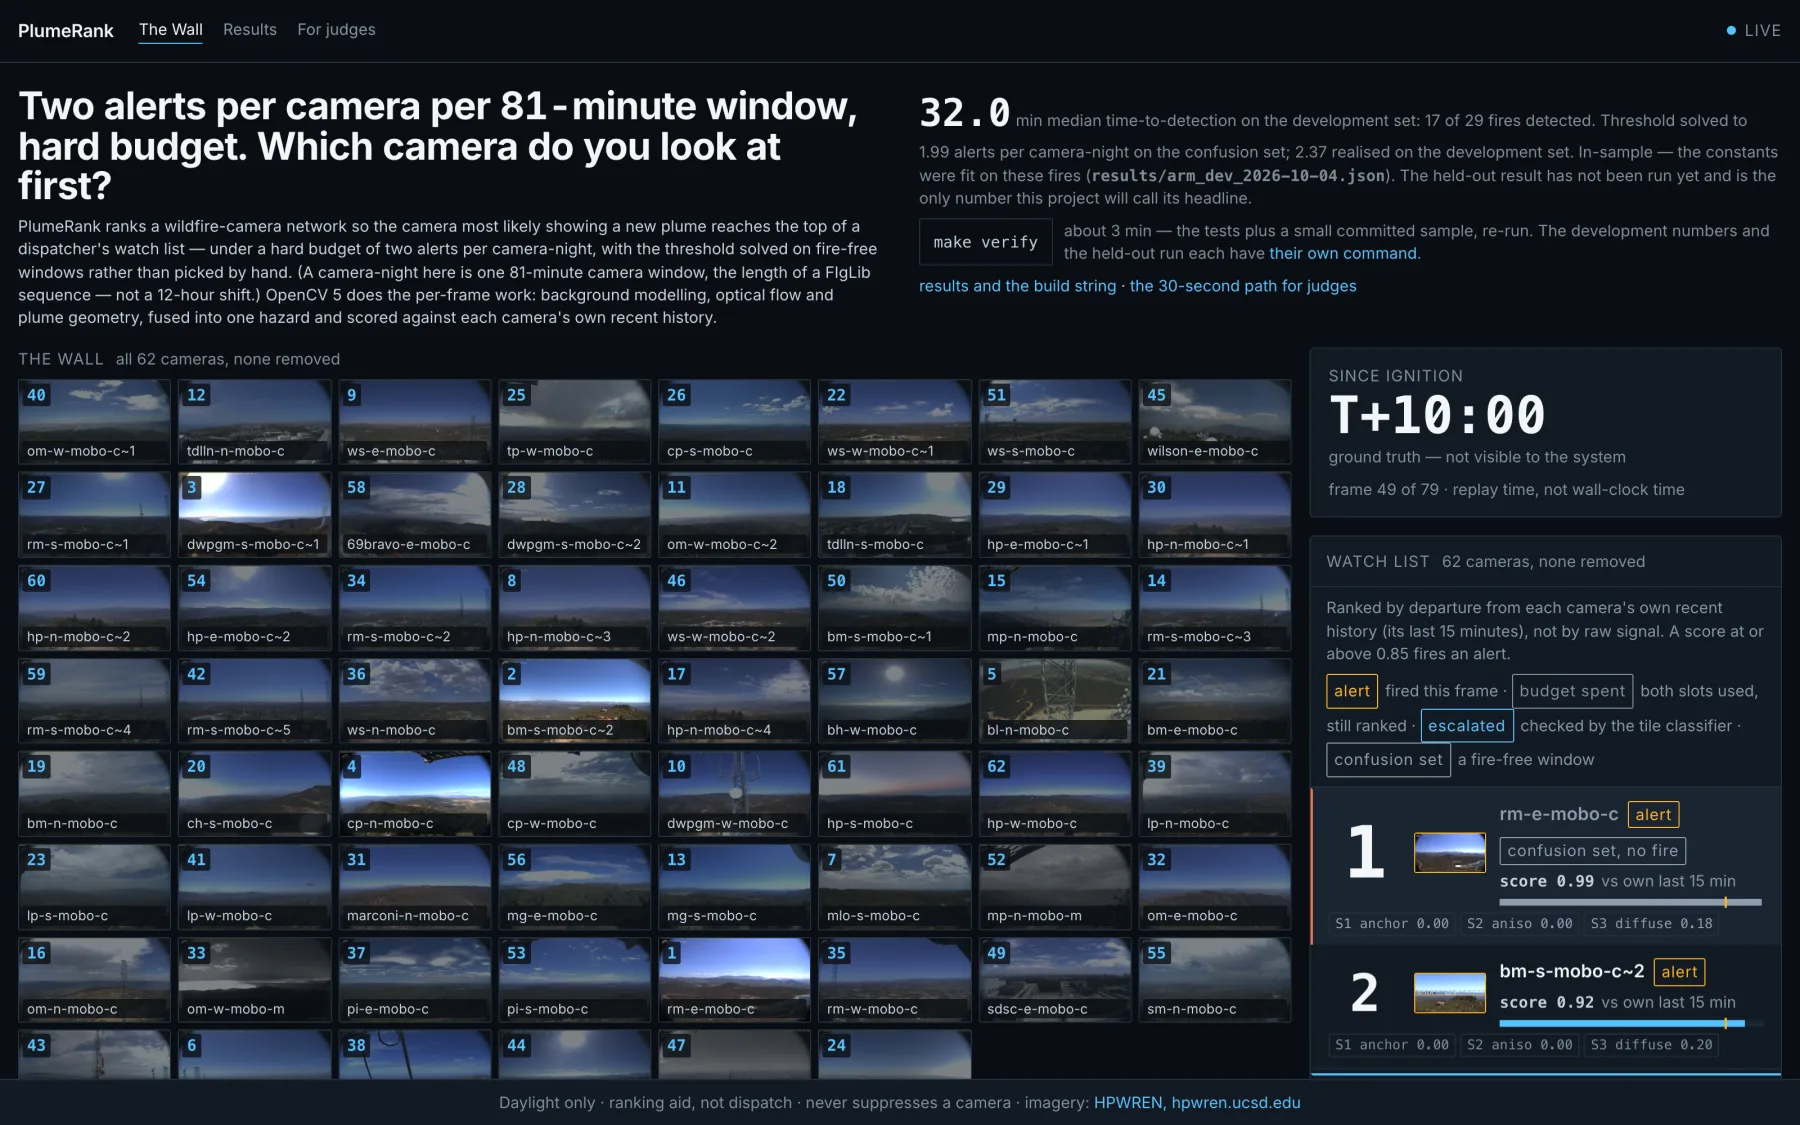
Task: Select The Wall tab
Action: point(171,30)
